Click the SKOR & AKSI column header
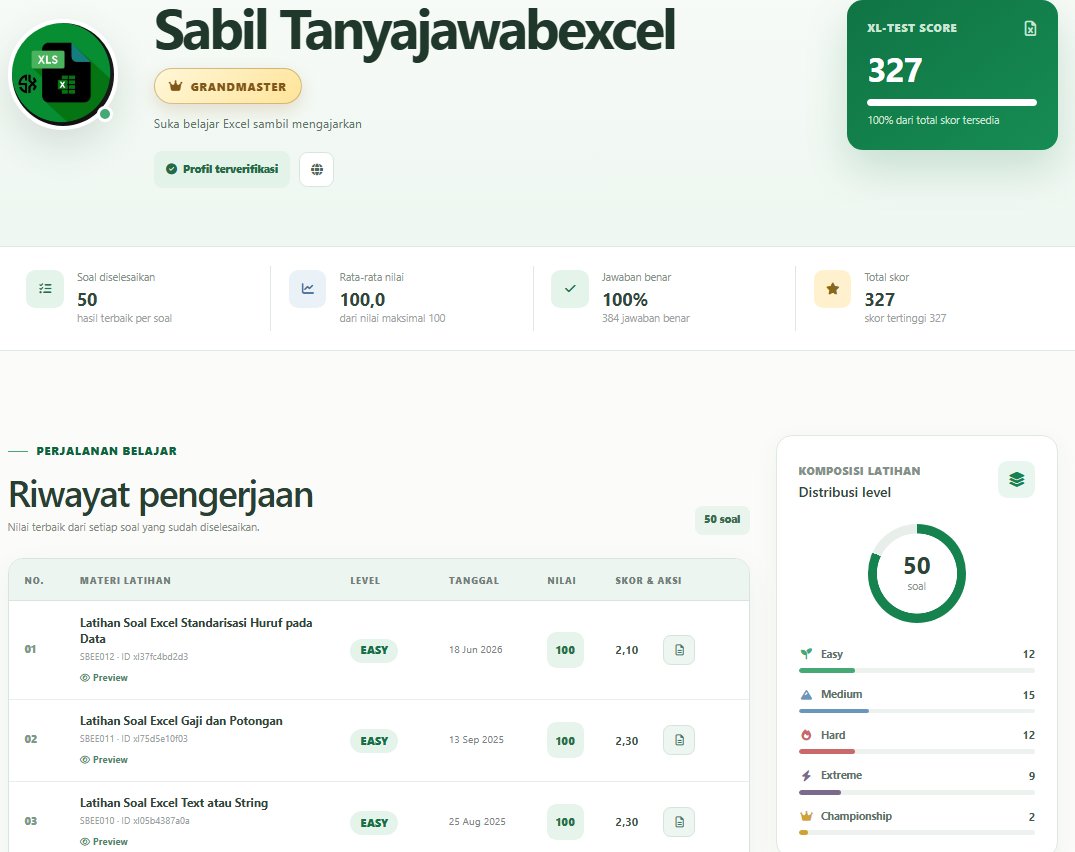This screenshot has width=1075, height=852. tap(649, 581)
